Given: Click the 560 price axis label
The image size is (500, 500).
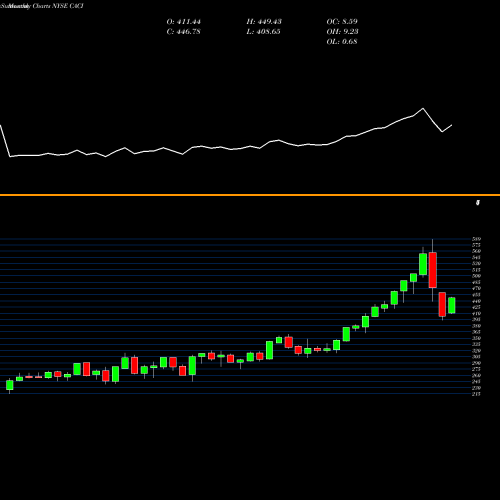Looking at the screenshot, I should [476, 251].
